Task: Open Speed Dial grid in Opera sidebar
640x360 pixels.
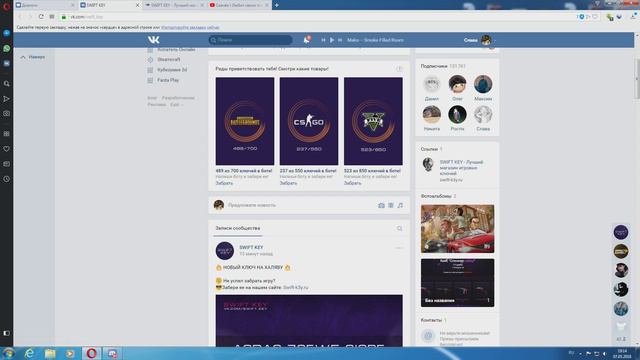Action: (7, 134)
